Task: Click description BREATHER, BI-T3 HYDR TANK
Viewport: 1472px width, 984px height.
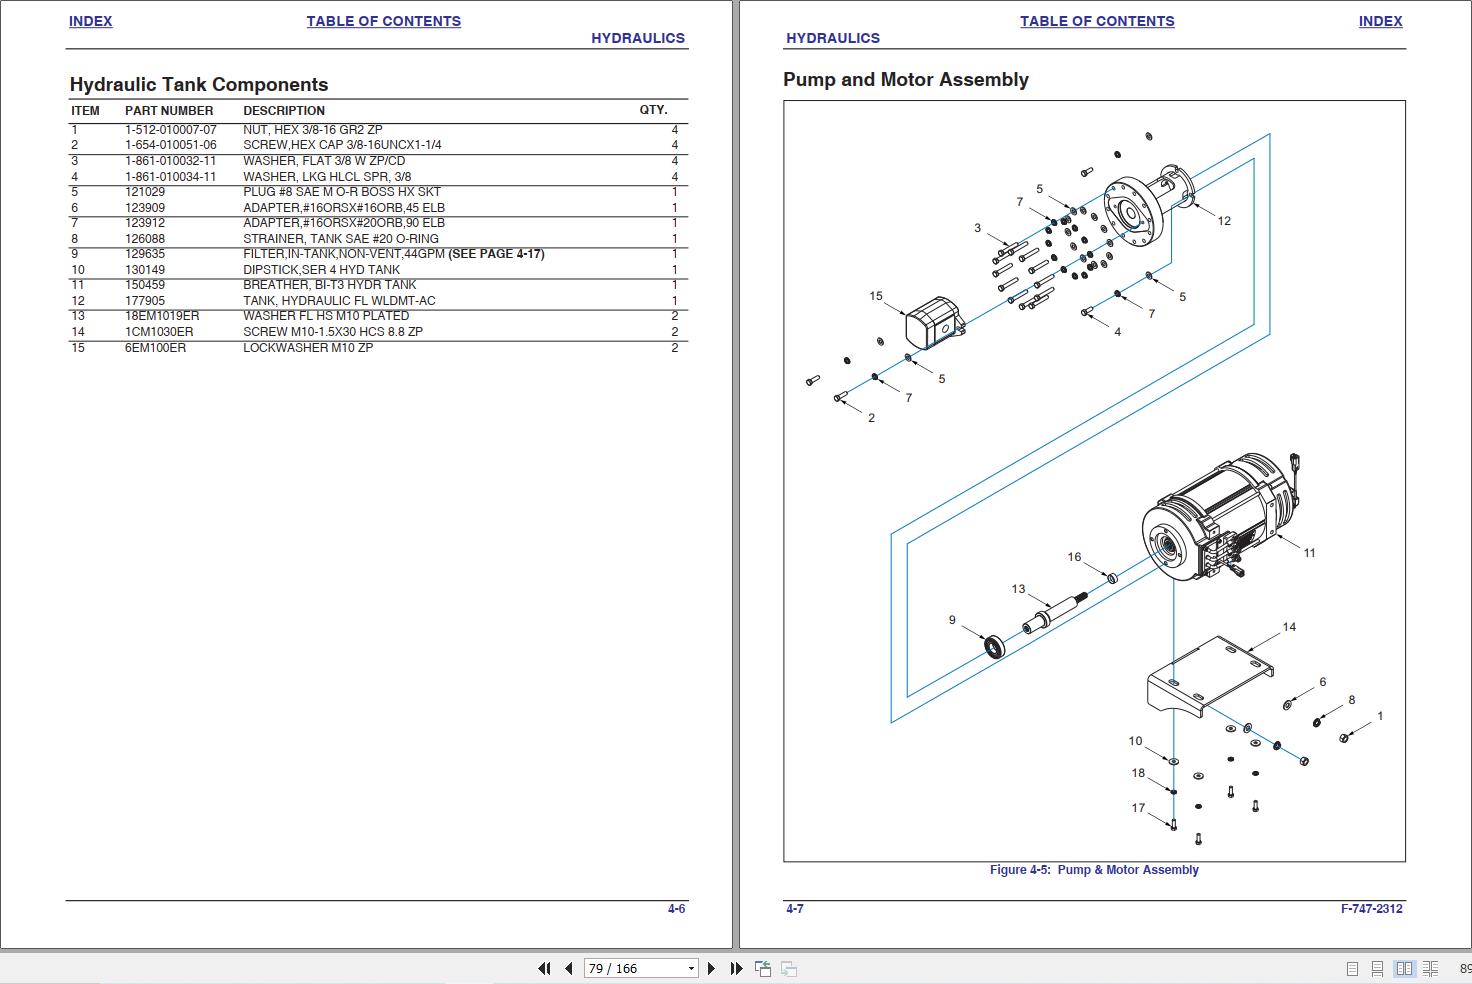Action: click(330, 285)
